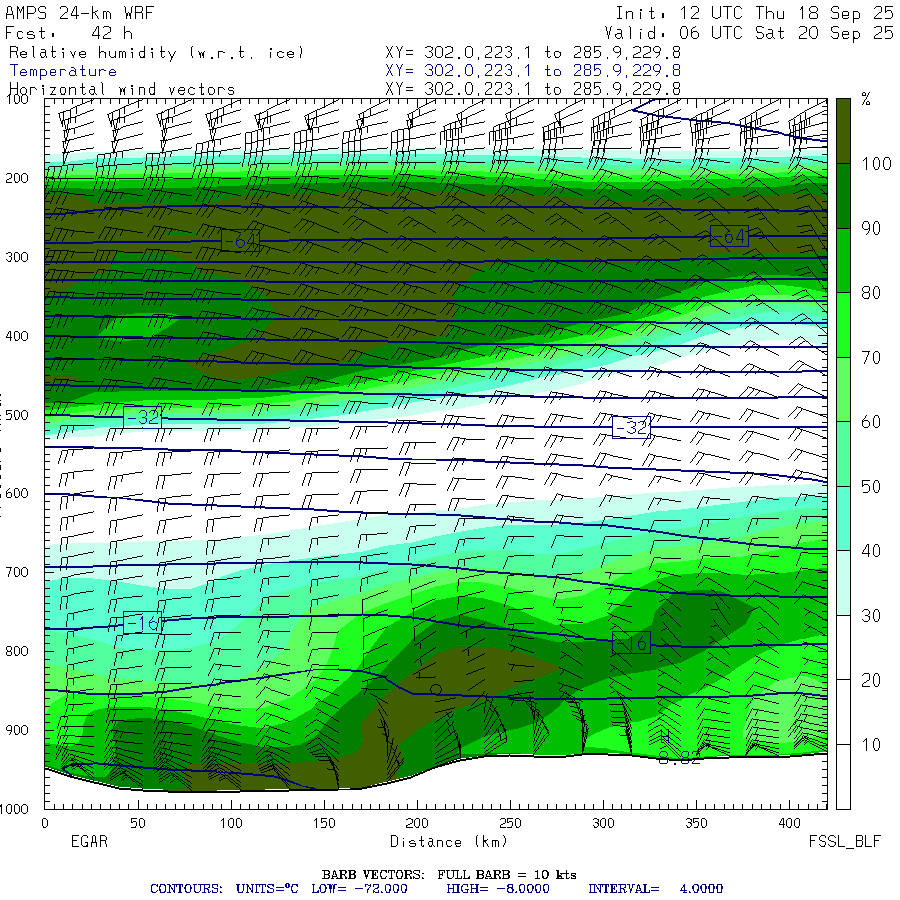Click the 'BARB VECTORS: FULL BARB = 10 kts' note
Screen dimensions: 900x900
[x=449, y=875]
